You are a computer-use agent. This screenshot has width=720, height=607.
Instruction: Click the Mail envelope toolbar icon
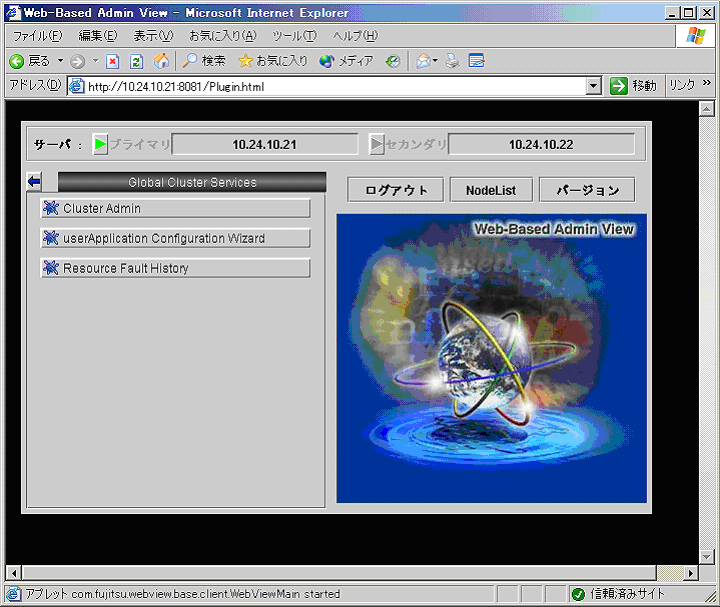(x=427, y=61)
